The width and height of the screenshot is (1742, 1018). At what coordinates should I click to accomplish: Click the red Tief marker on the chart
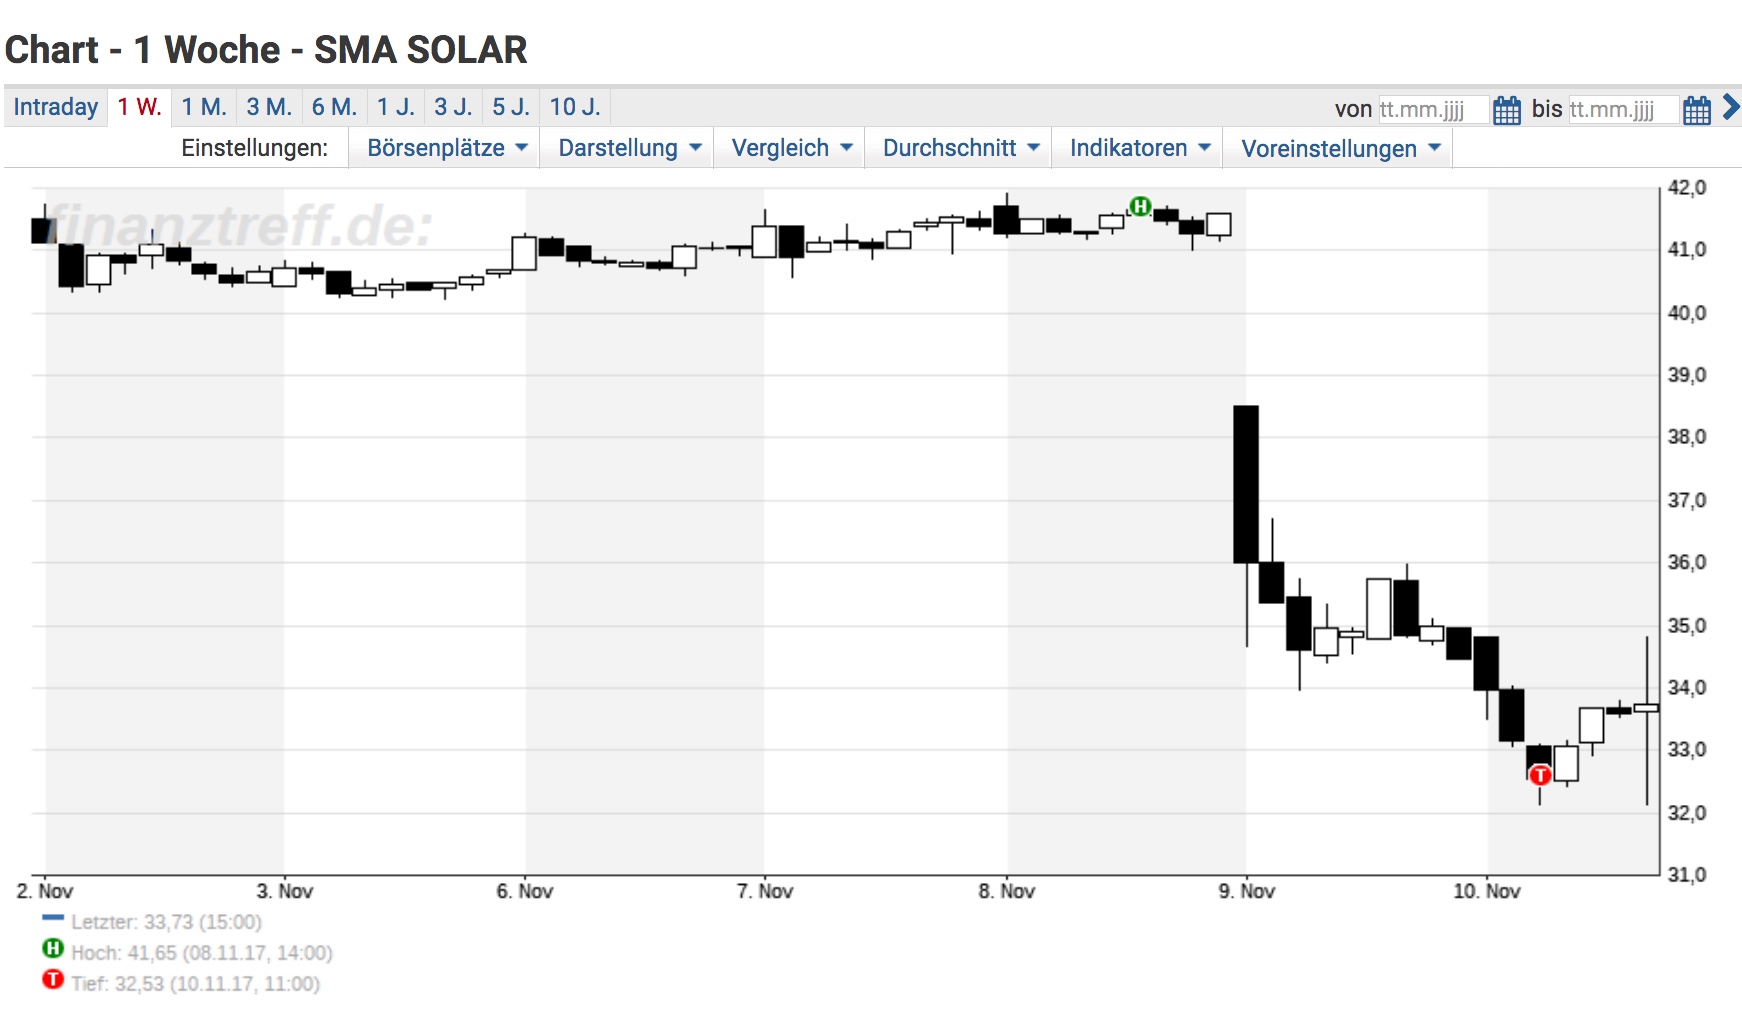tap(1540, 775)
